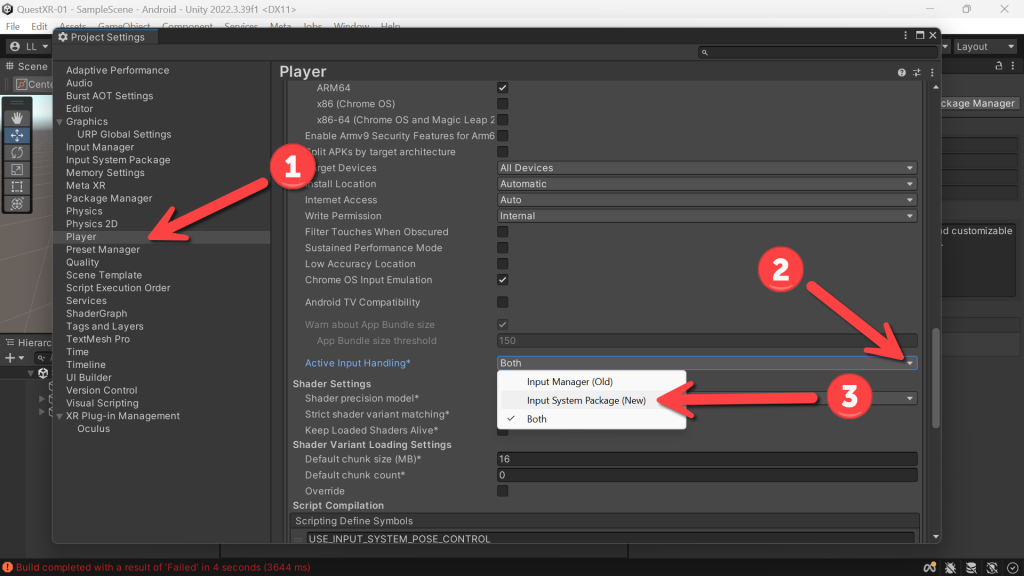Open the Layout dropdown

coord(985,47)
